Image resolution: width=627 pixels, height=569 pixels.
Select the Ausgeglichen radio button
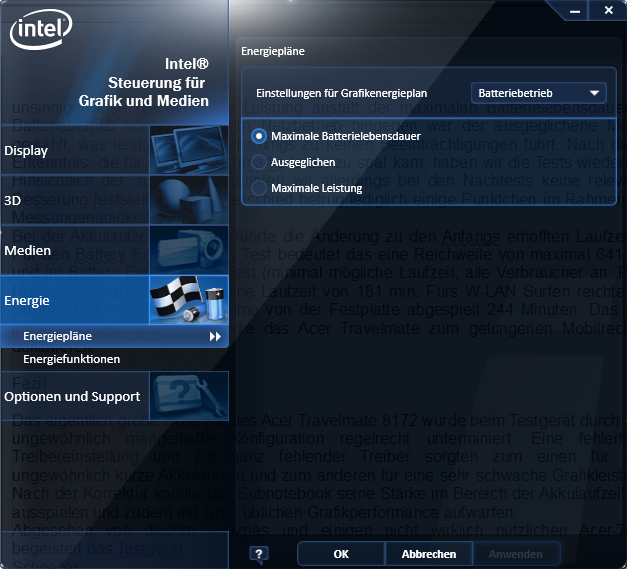(259, 162)
